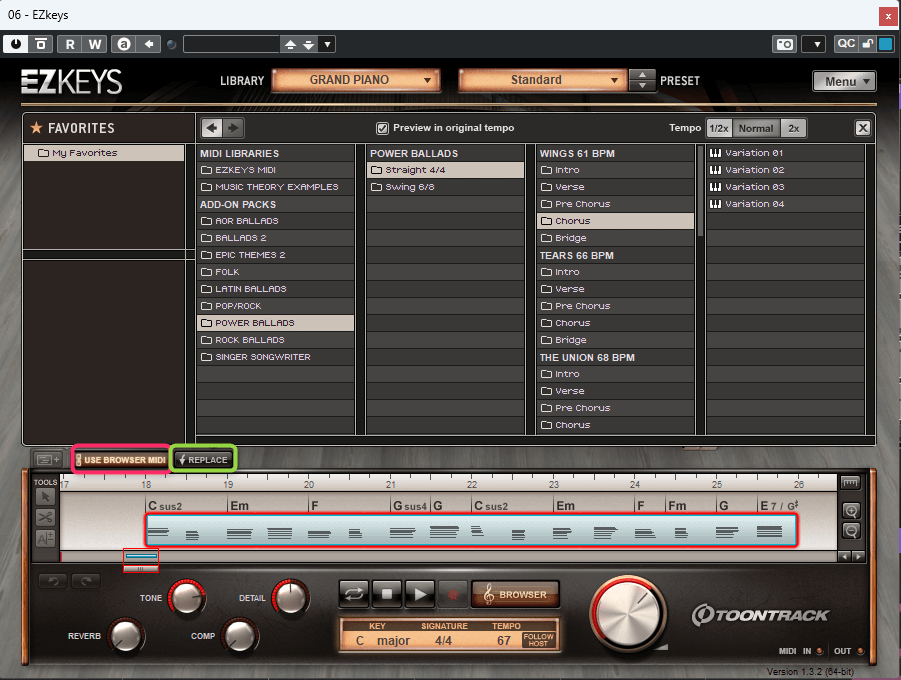Open BALLADS 2 add-on pack

[x=275, y=238]
